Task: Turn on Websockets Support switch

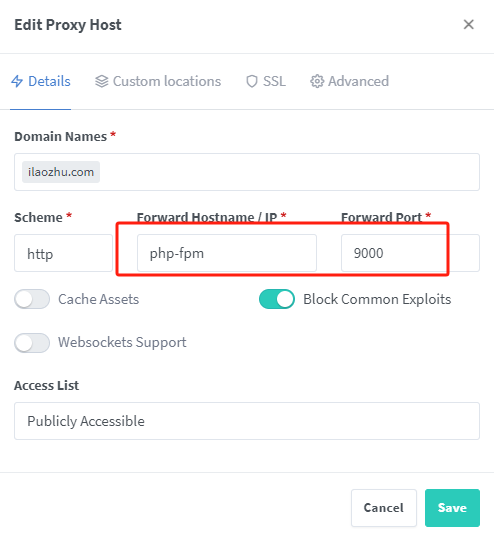Action: tap(32, 343)
